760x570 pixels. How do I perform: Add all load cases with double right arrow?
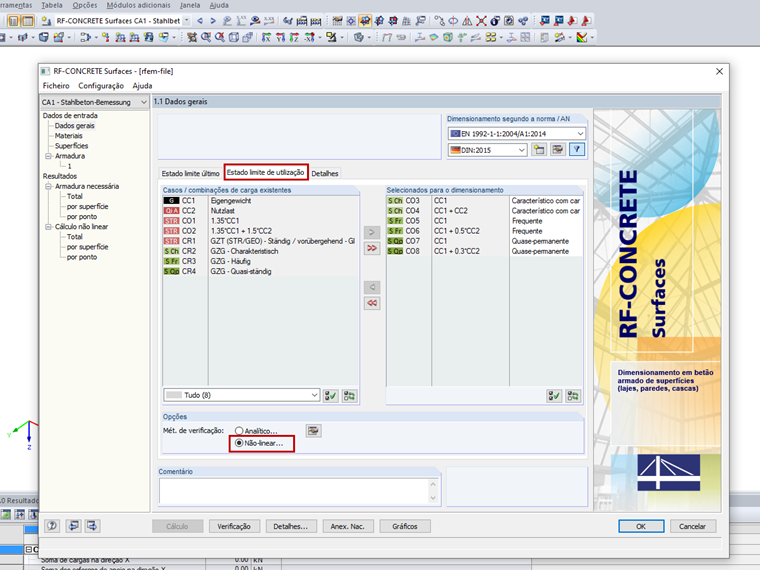[x=372, y=248]
